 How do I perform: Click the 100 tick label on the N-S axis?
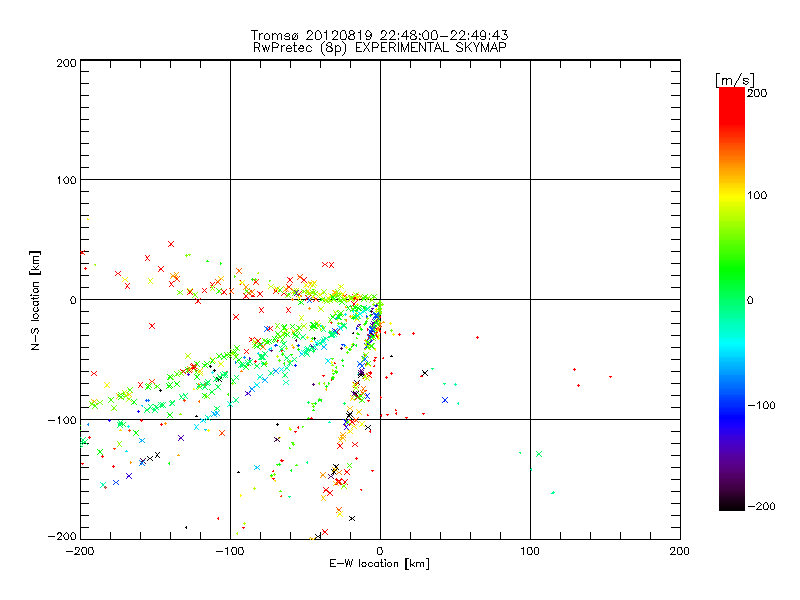66,180
